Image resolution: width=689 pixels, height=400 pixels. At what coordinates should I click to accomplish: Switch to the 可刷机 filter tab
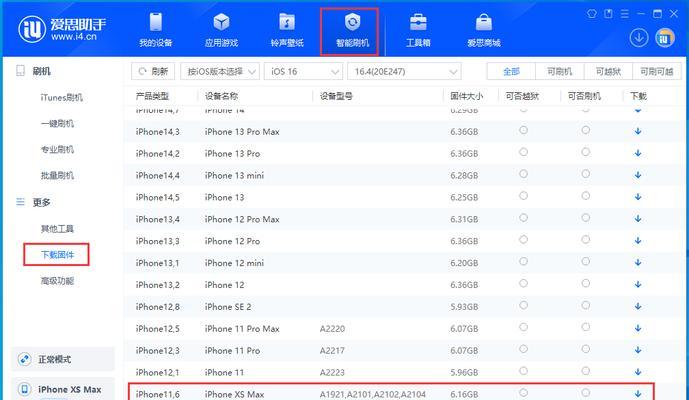tap(560, 71)
